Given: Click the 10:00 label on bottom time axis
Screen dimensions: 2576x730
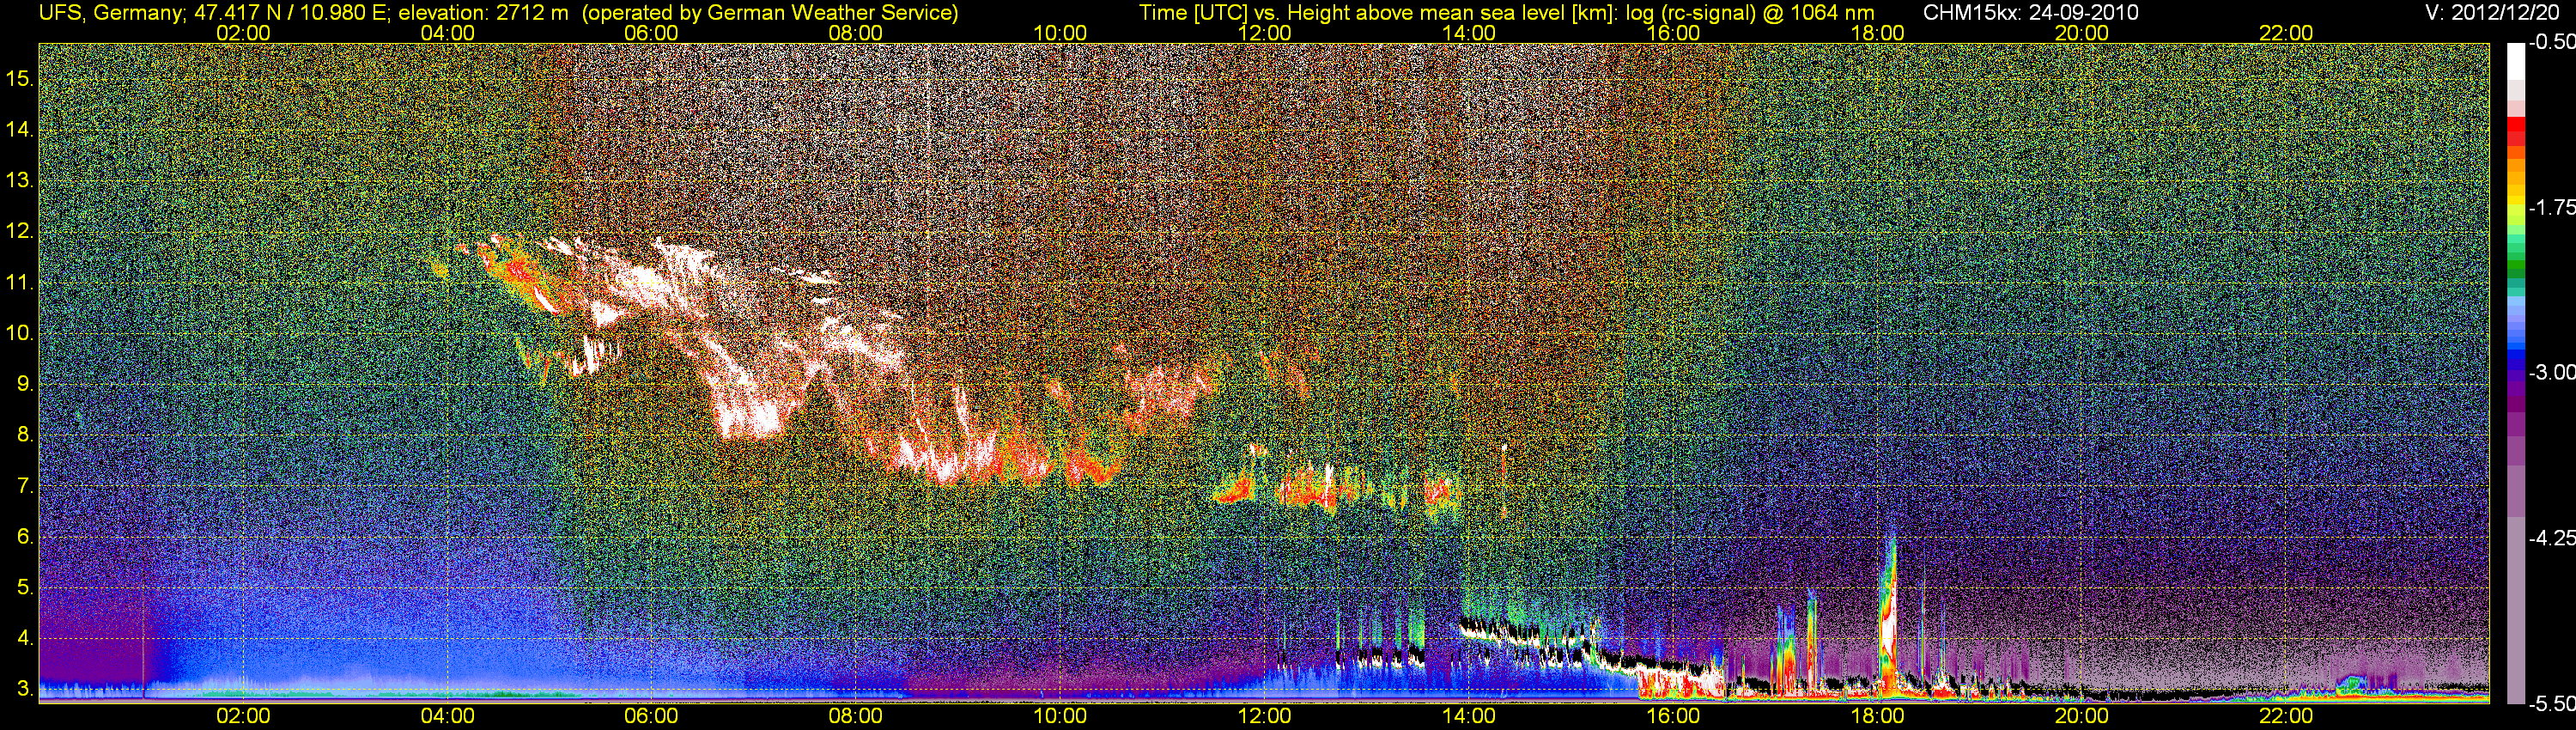Looking at the screenshot, I should pyautogui.click(x=1060, y=716).
